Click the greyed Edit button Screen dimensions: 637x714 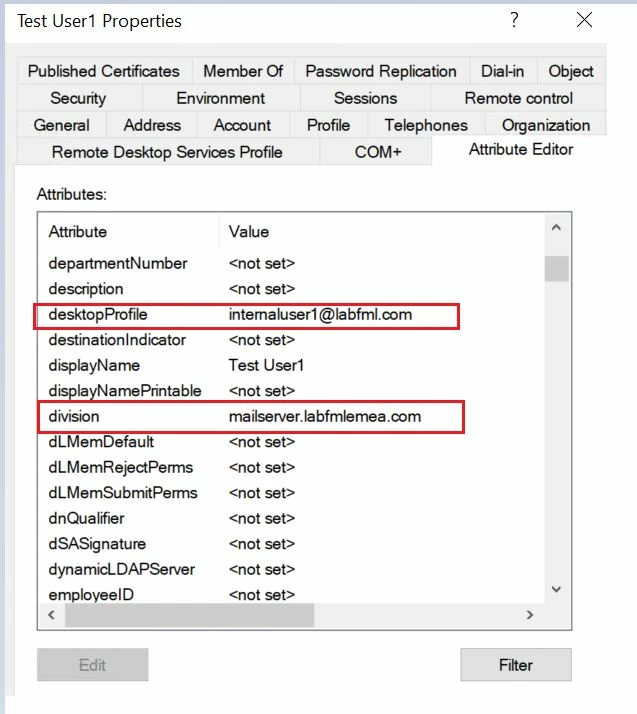click(92, 665)
